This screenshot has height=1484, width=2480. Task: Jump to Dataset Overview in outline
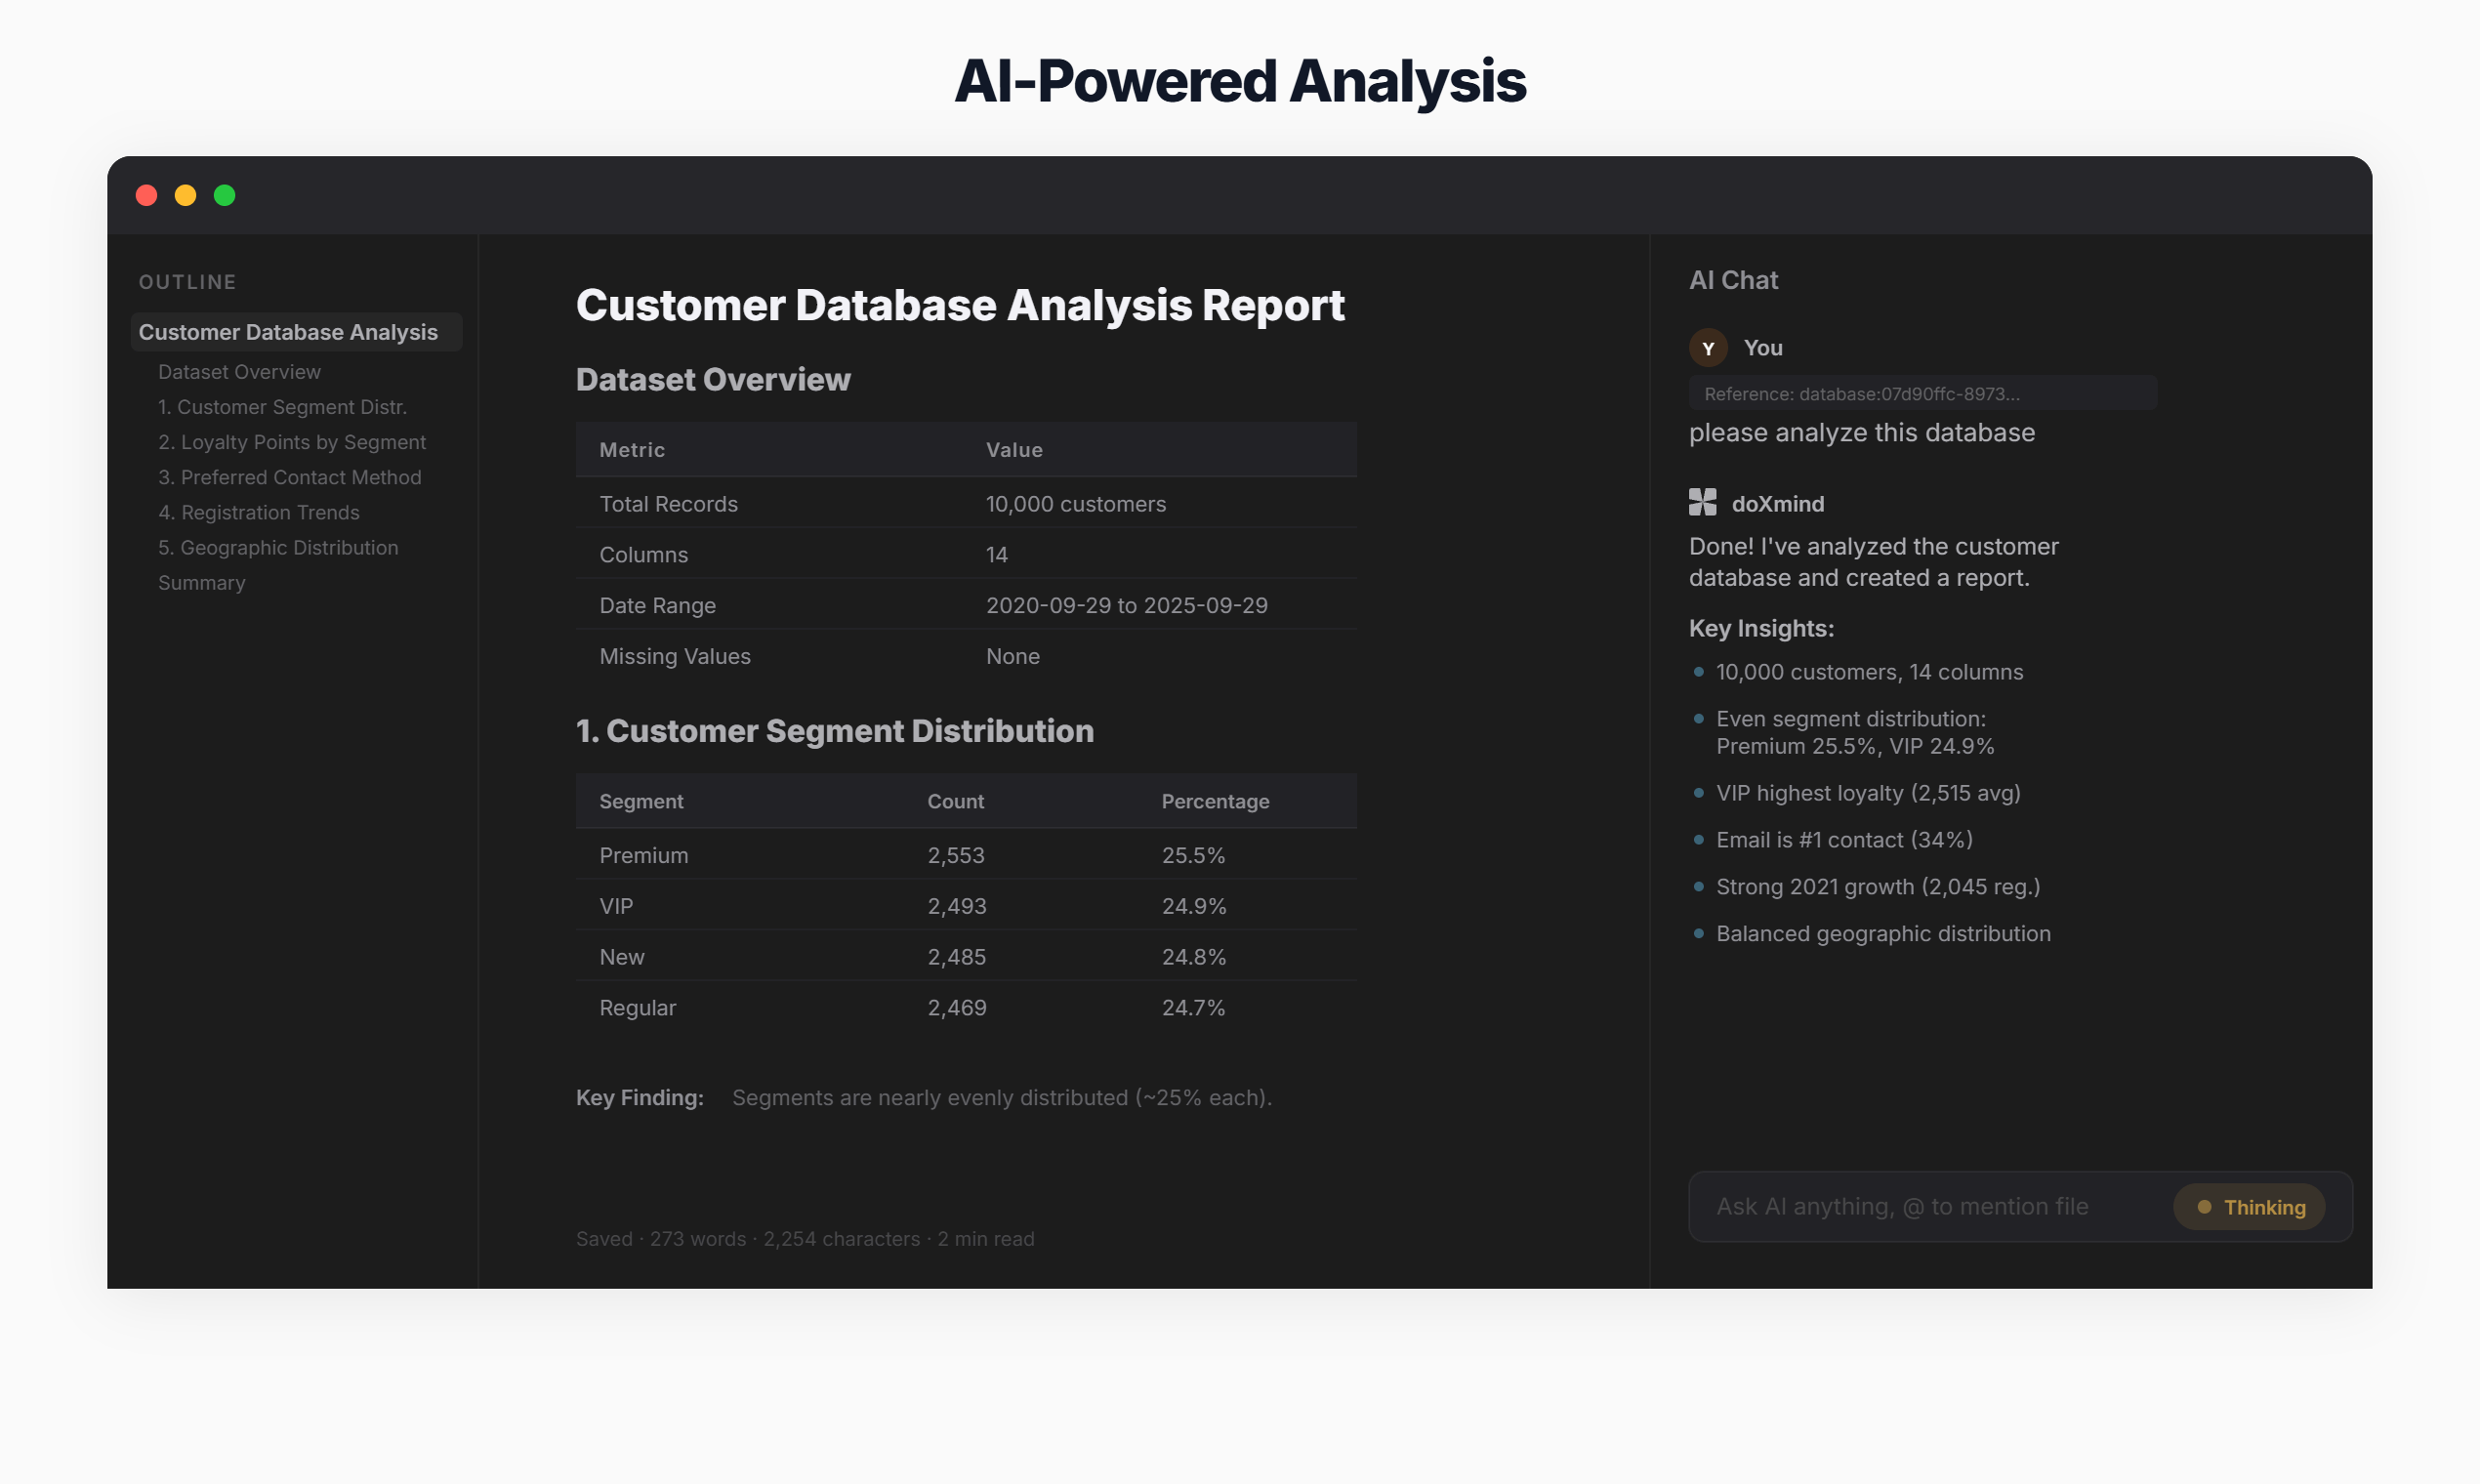point(239,372)
